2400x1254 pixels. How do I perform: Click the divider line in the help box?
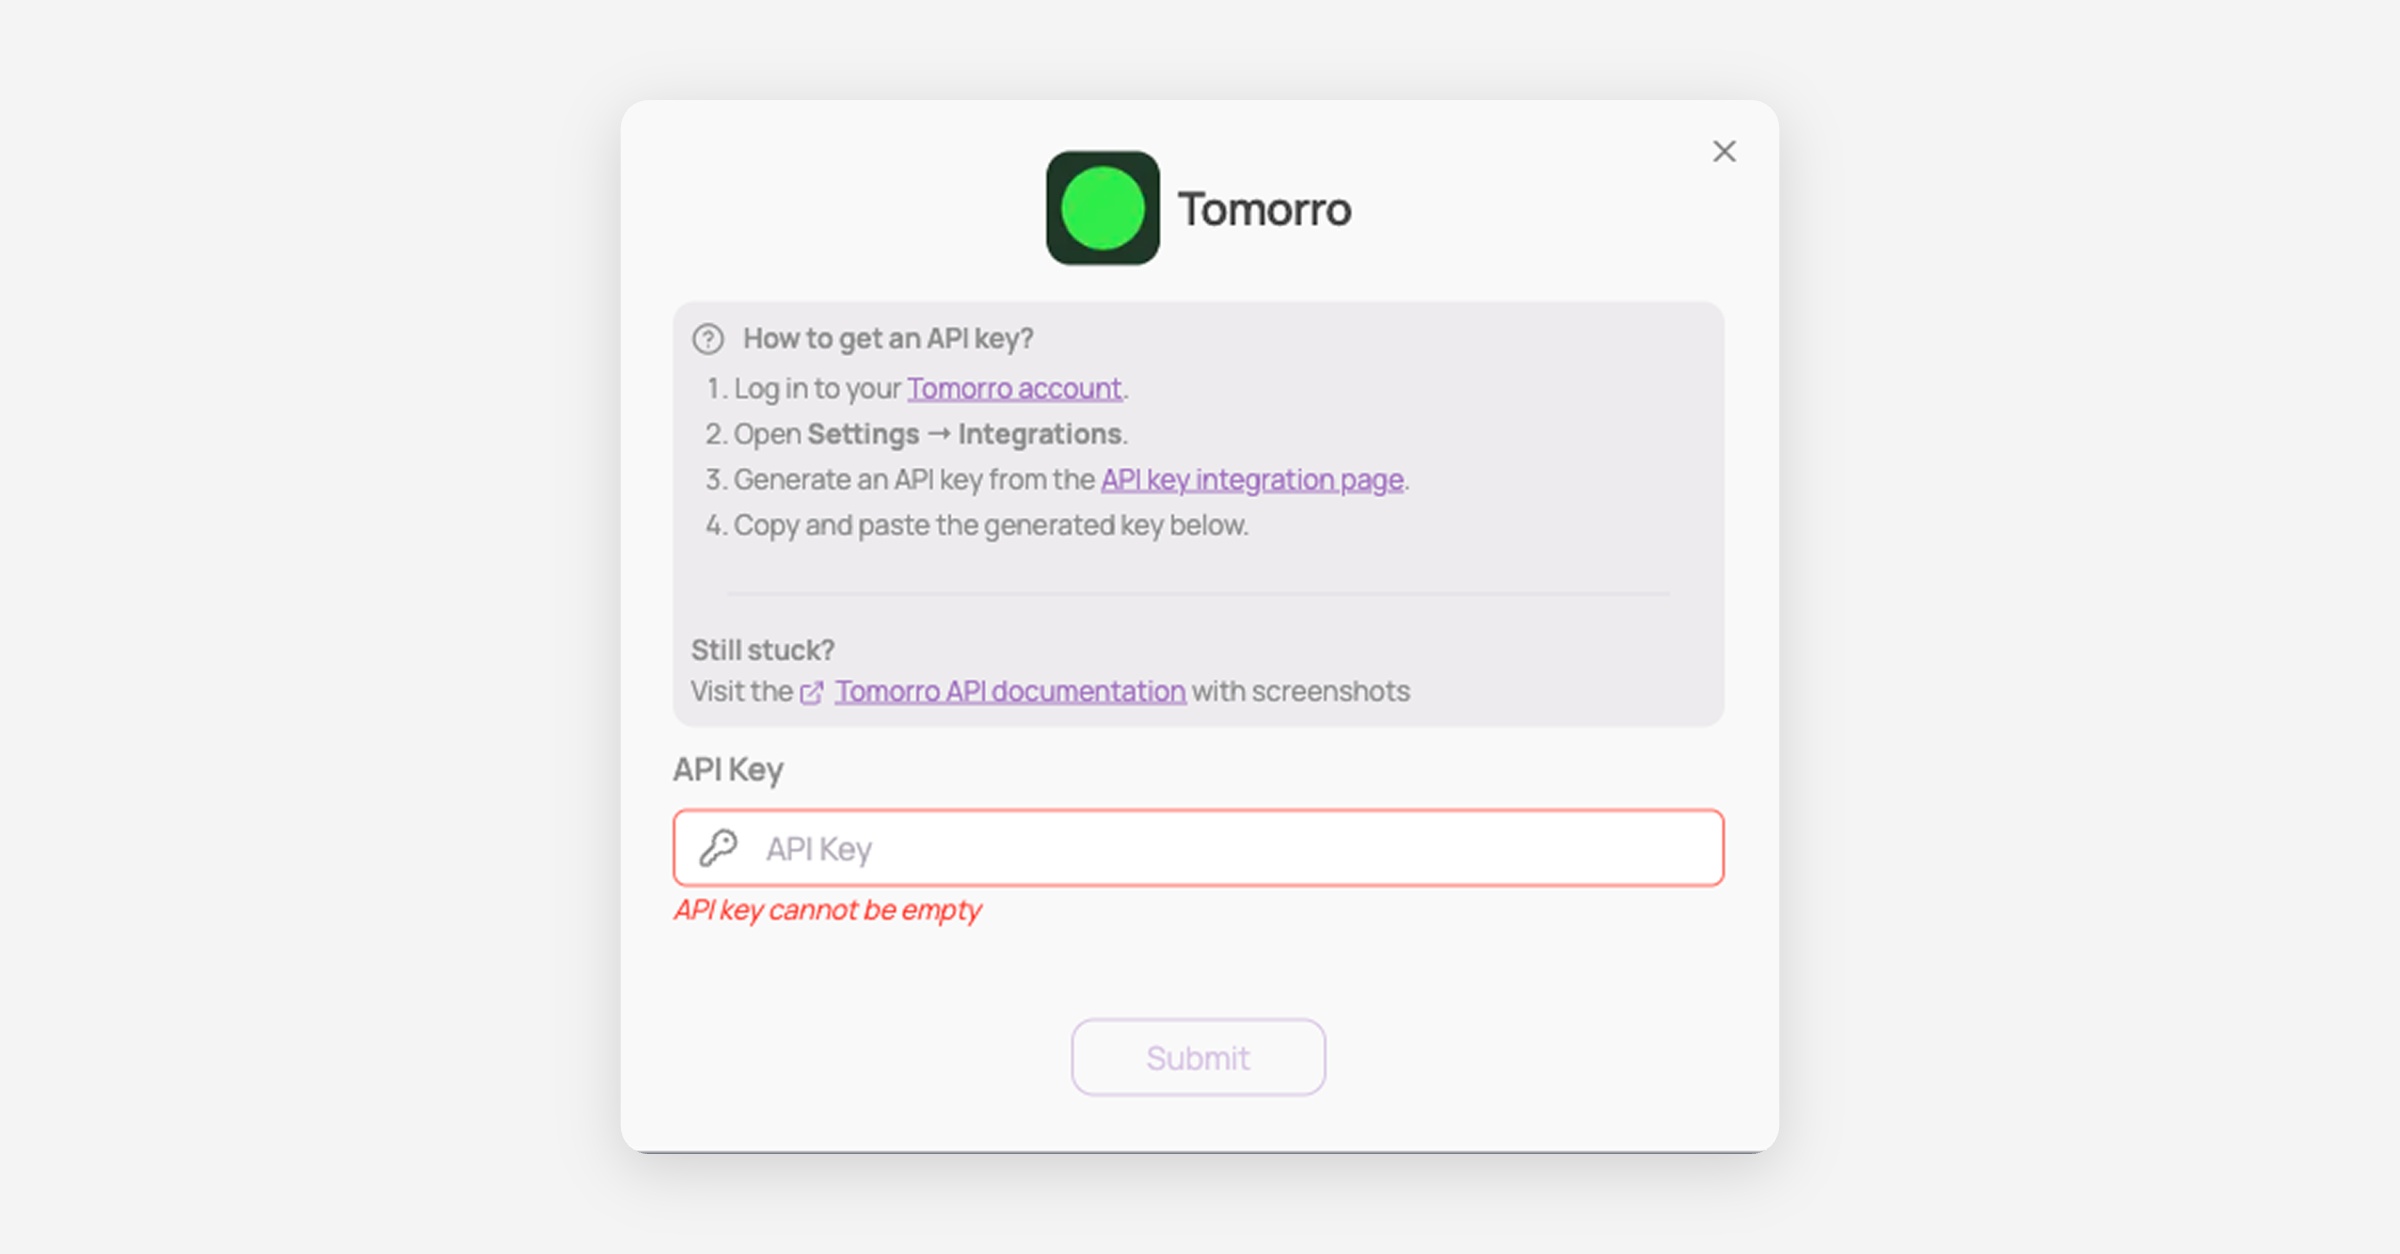1198,593
